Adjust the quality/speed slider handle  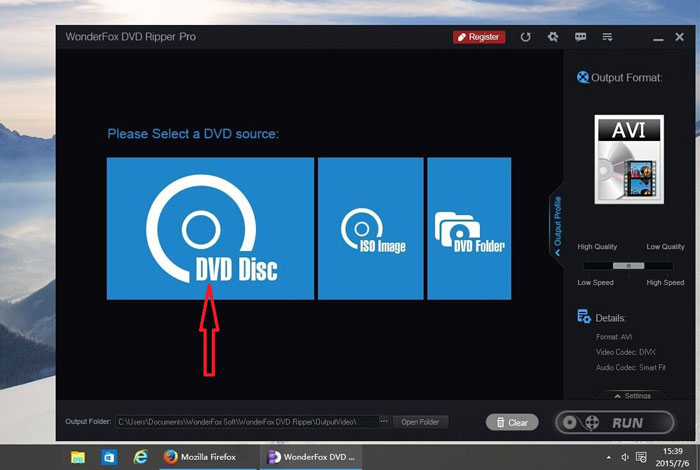tap(629, 266)
